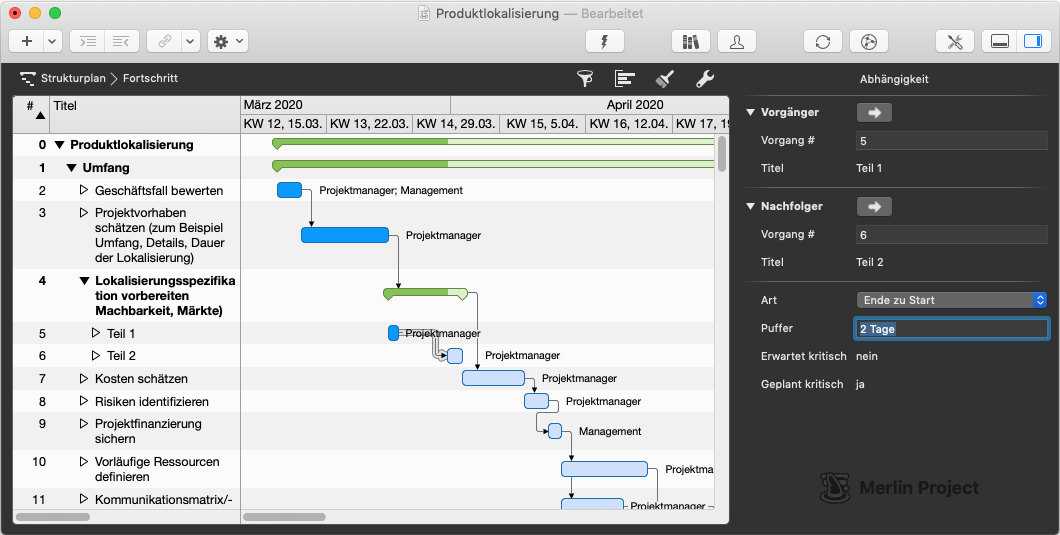Expand the Kosten schätzen task row
Viewport: 1060px width, 535px height.
click(x=84, y=379)
